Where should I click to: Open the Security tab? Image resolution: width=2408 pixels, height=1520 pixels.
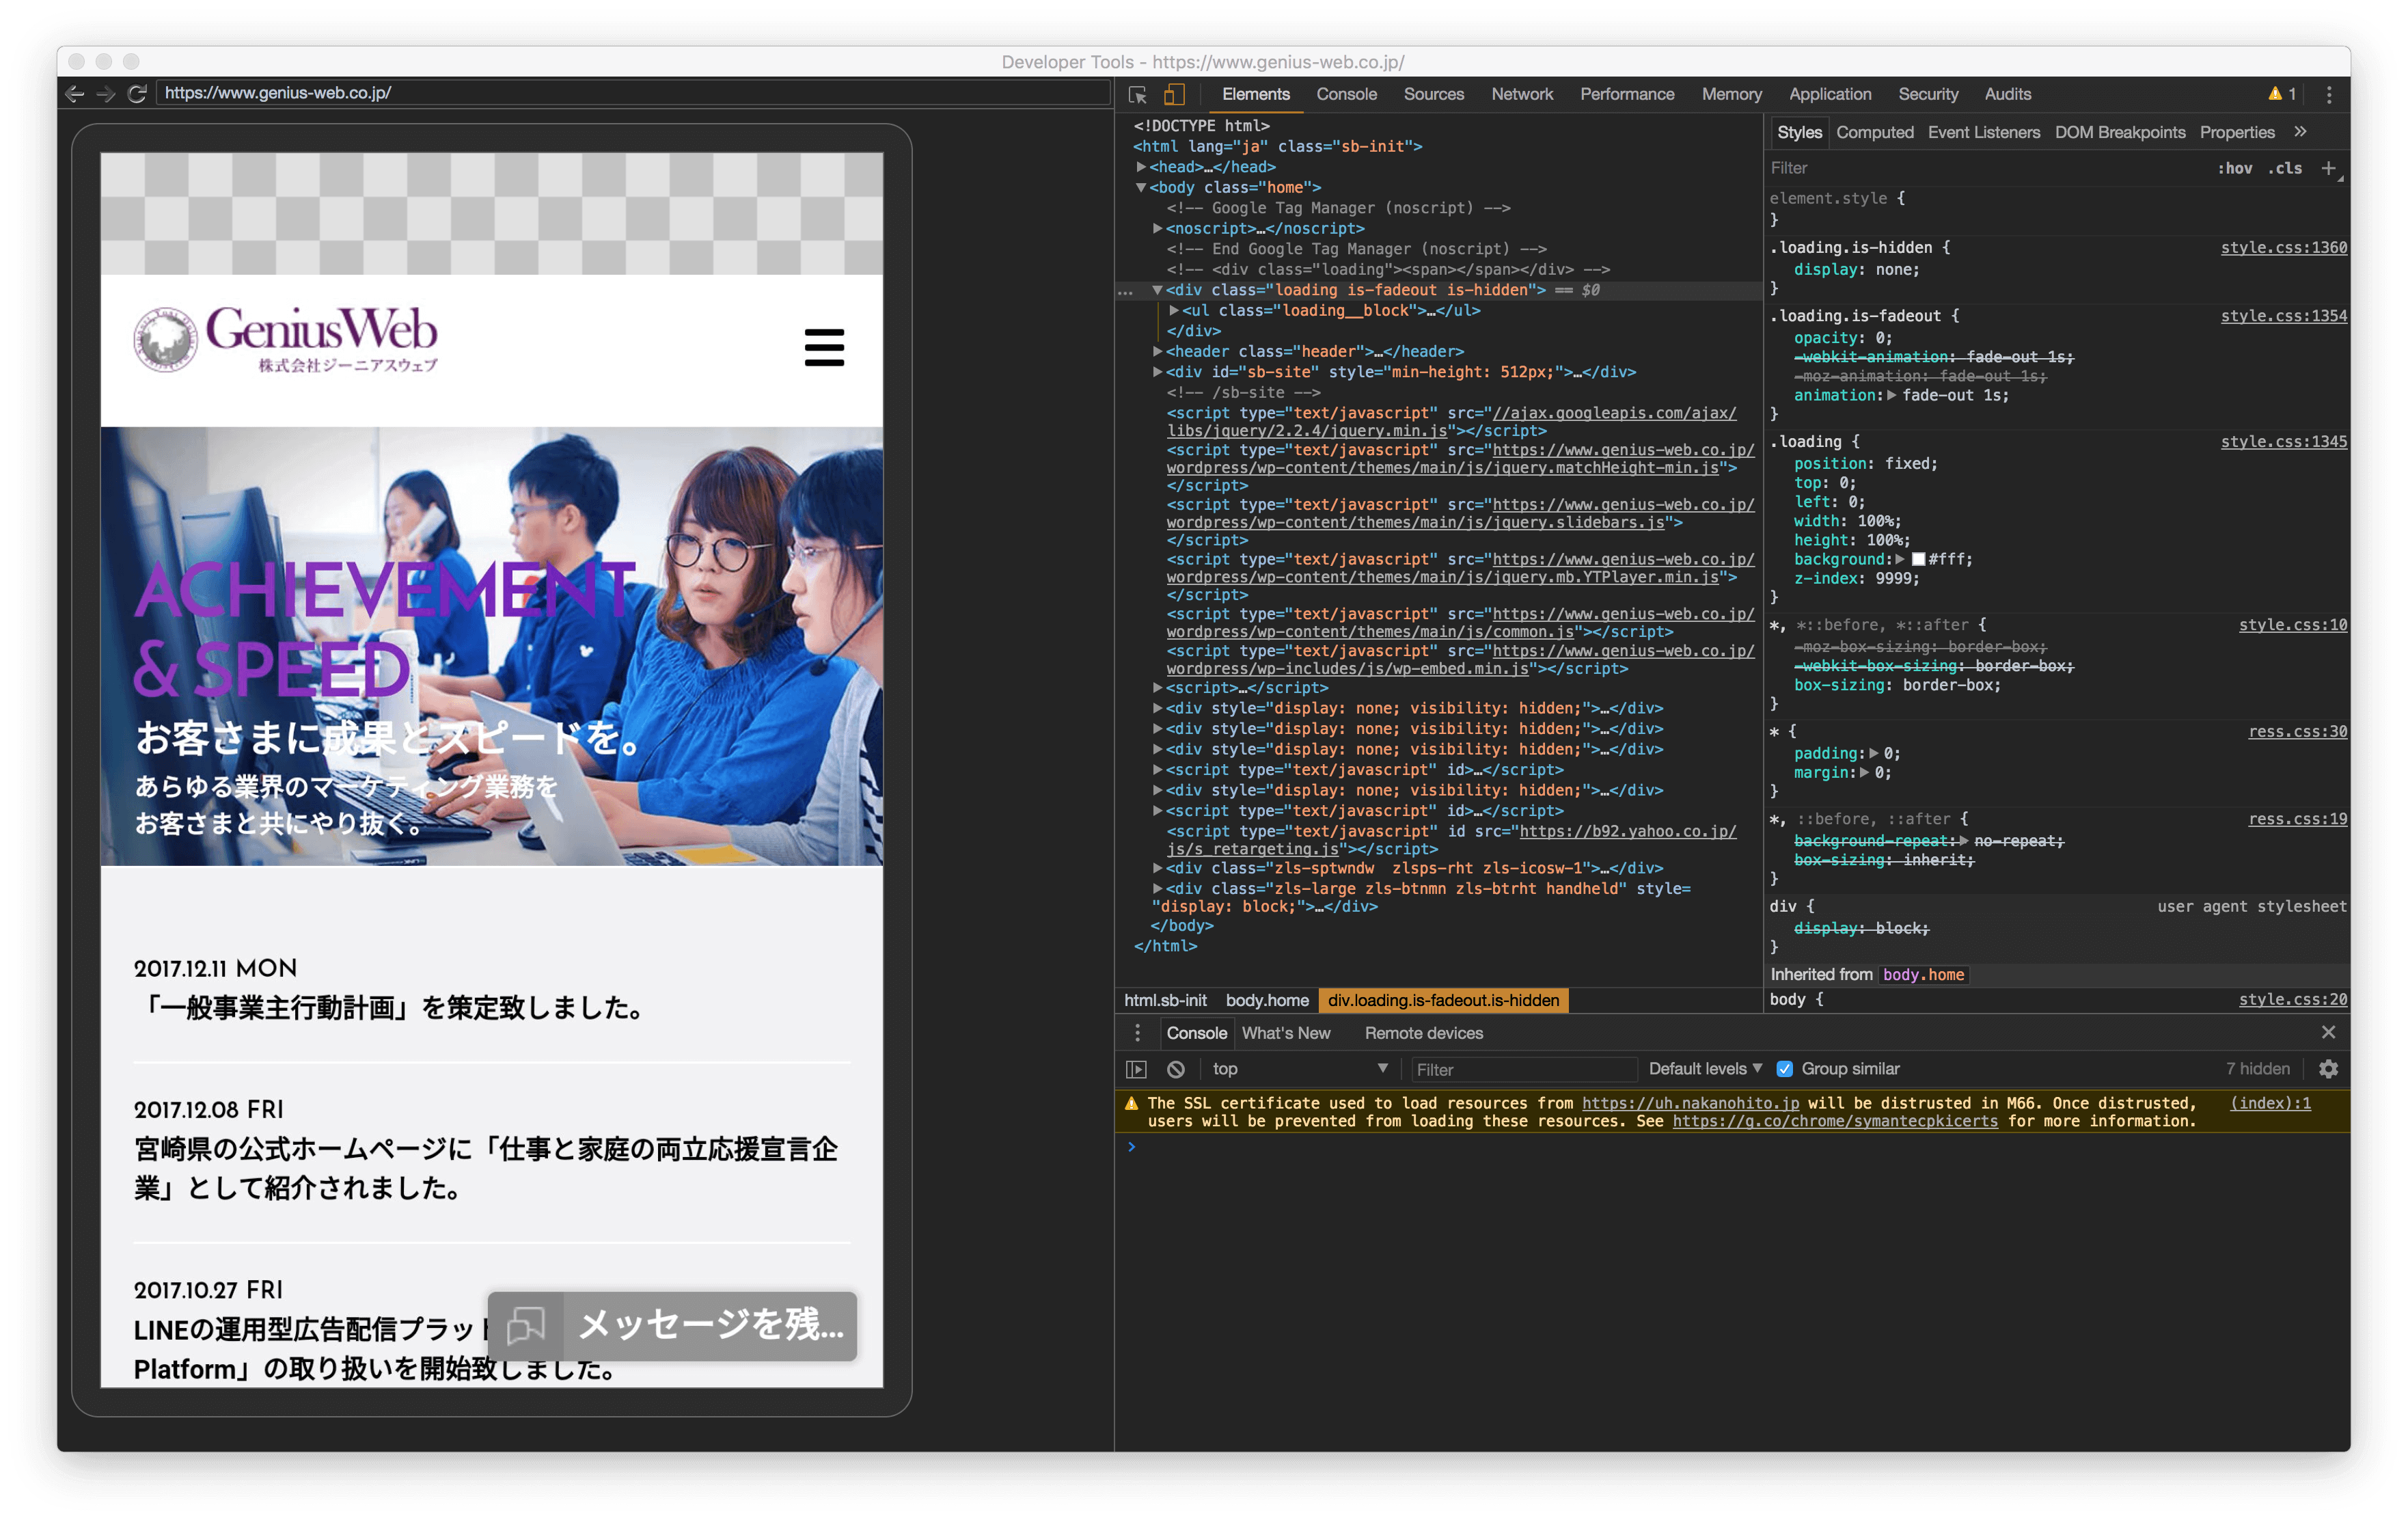click(1927, 94)
